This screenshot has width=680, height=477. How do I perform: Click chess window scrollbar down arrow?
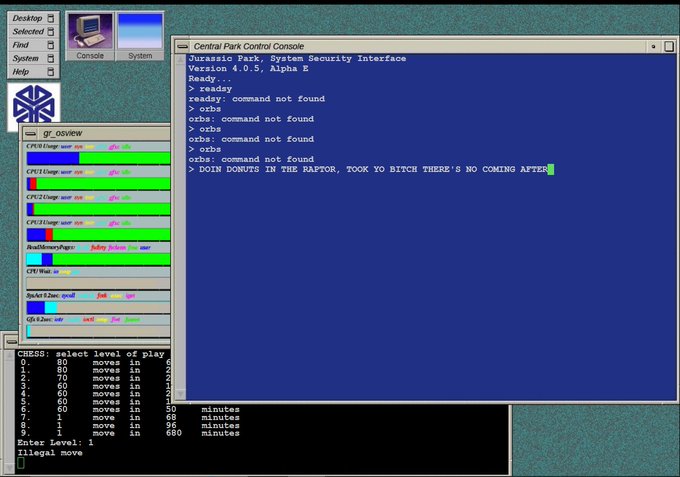(10, 467)
